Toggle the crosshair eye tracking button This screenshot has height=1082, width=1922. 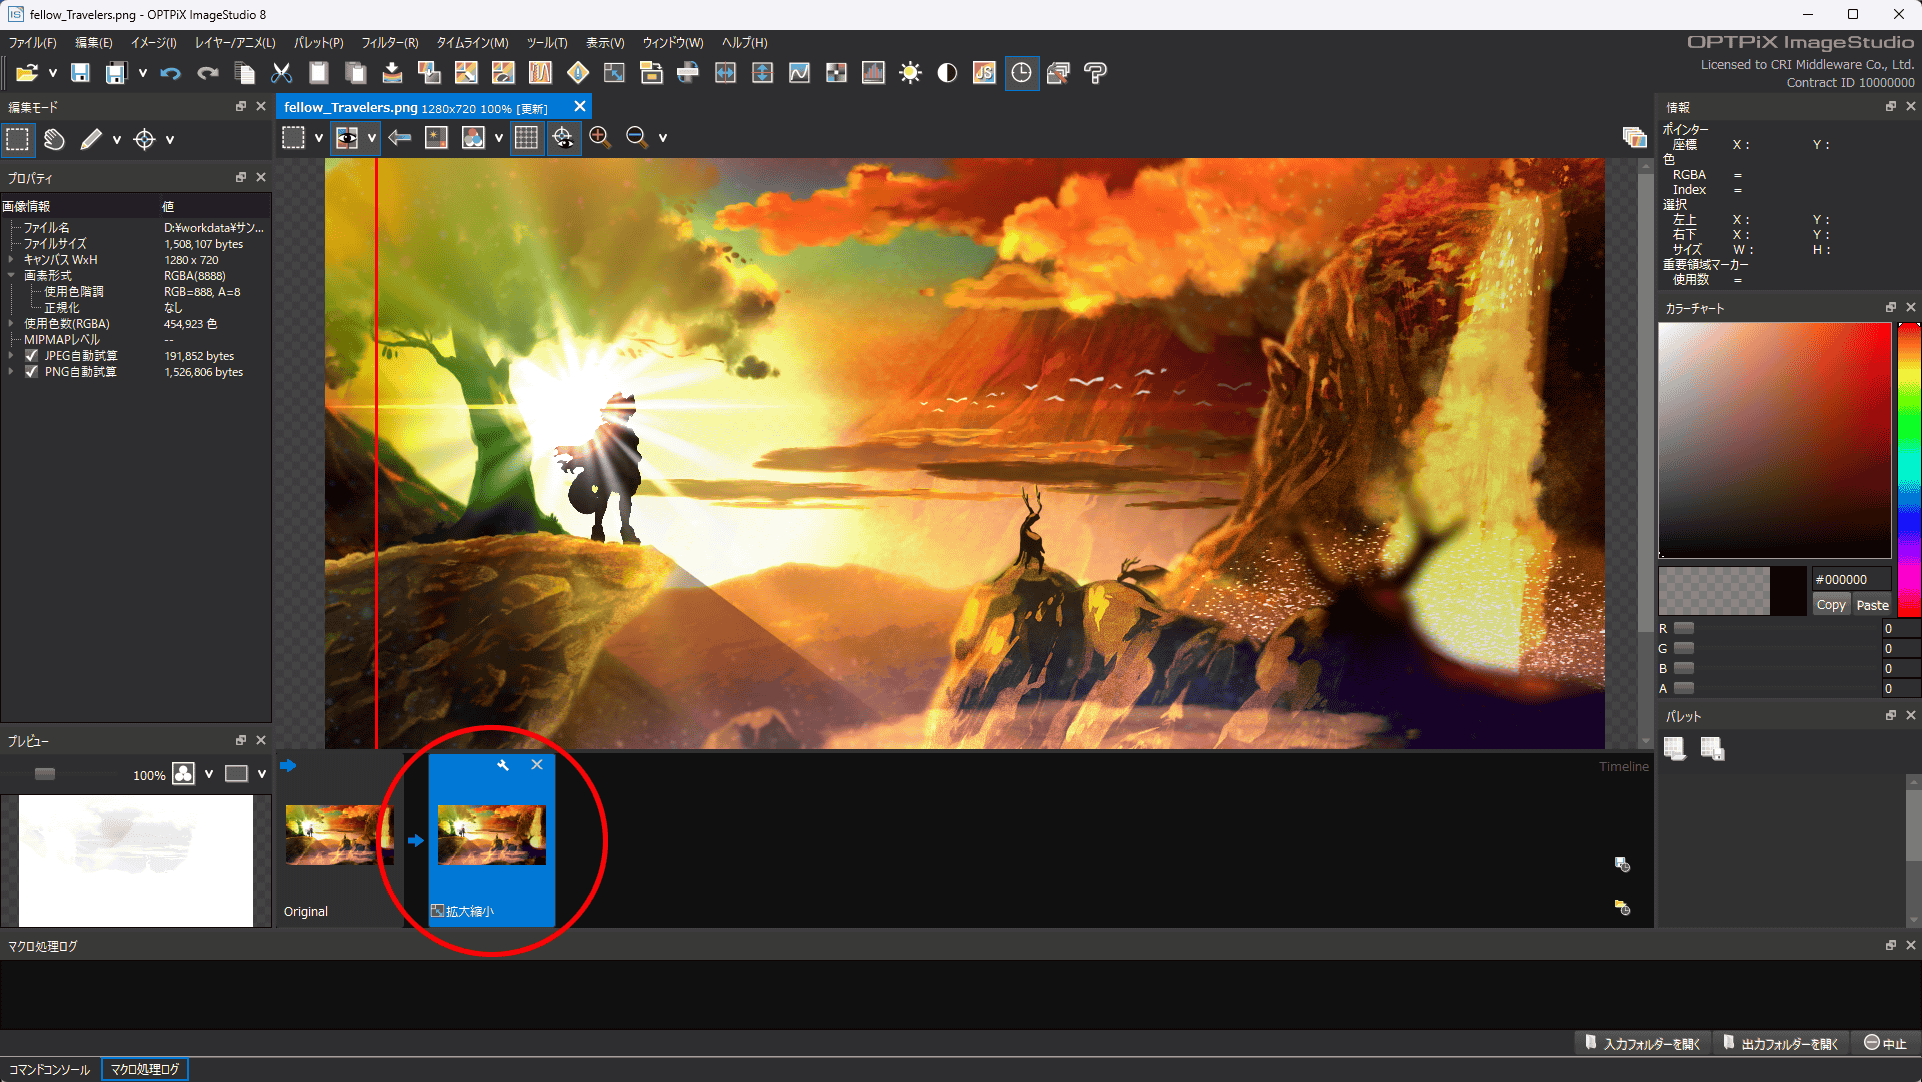(563, 138)
